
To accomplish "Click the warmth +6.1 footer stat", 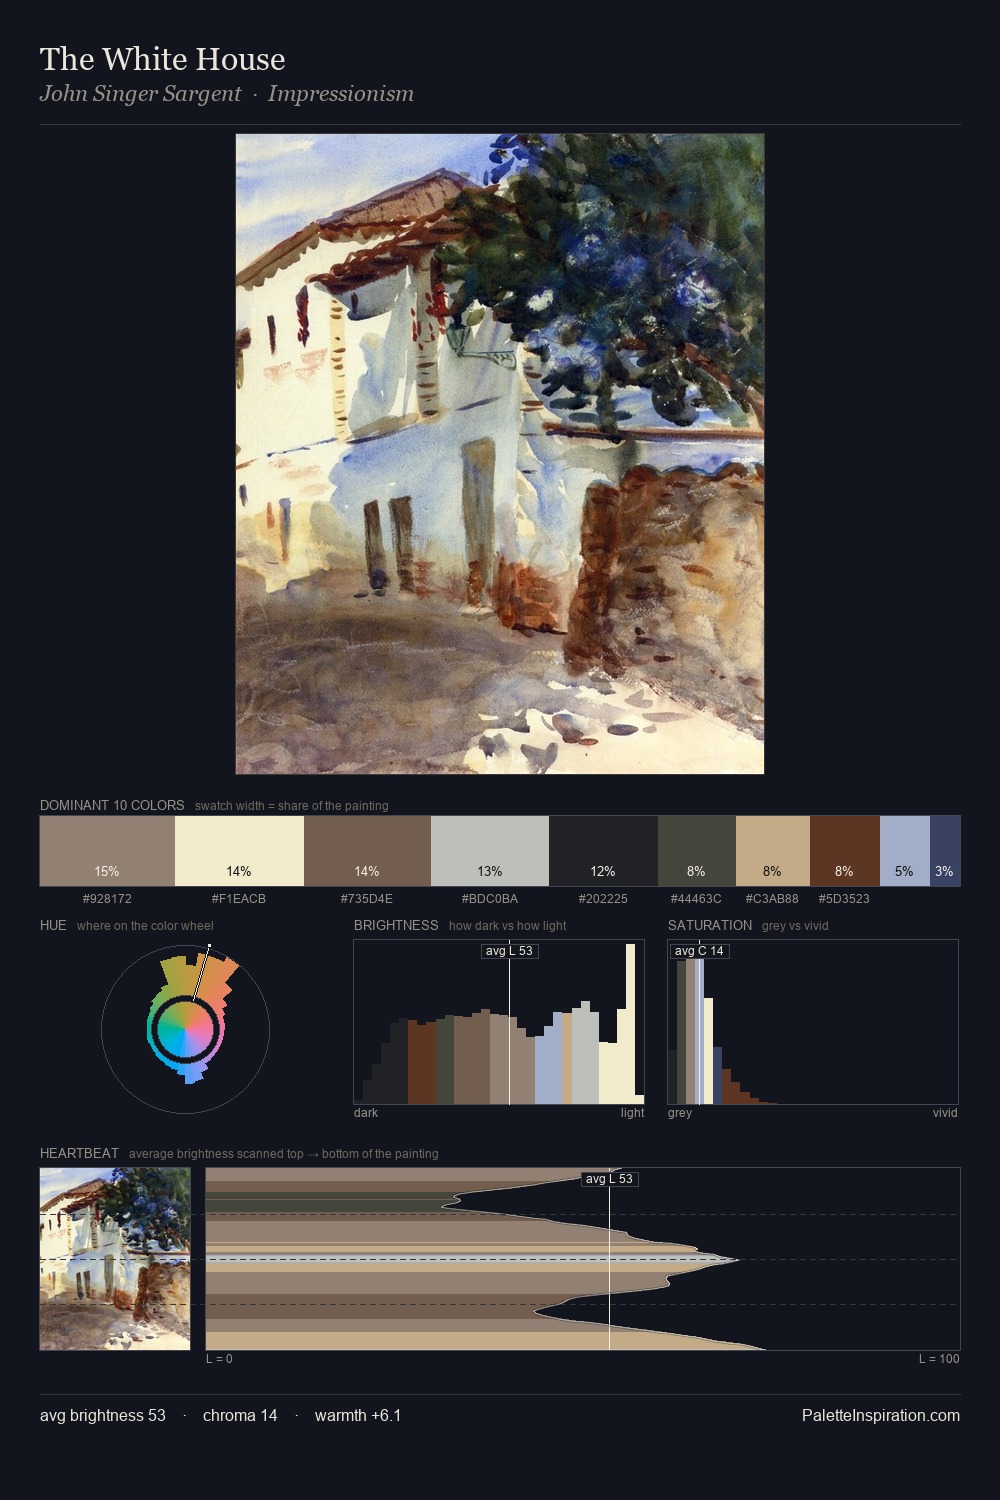I will click(x=358, y=1415).
